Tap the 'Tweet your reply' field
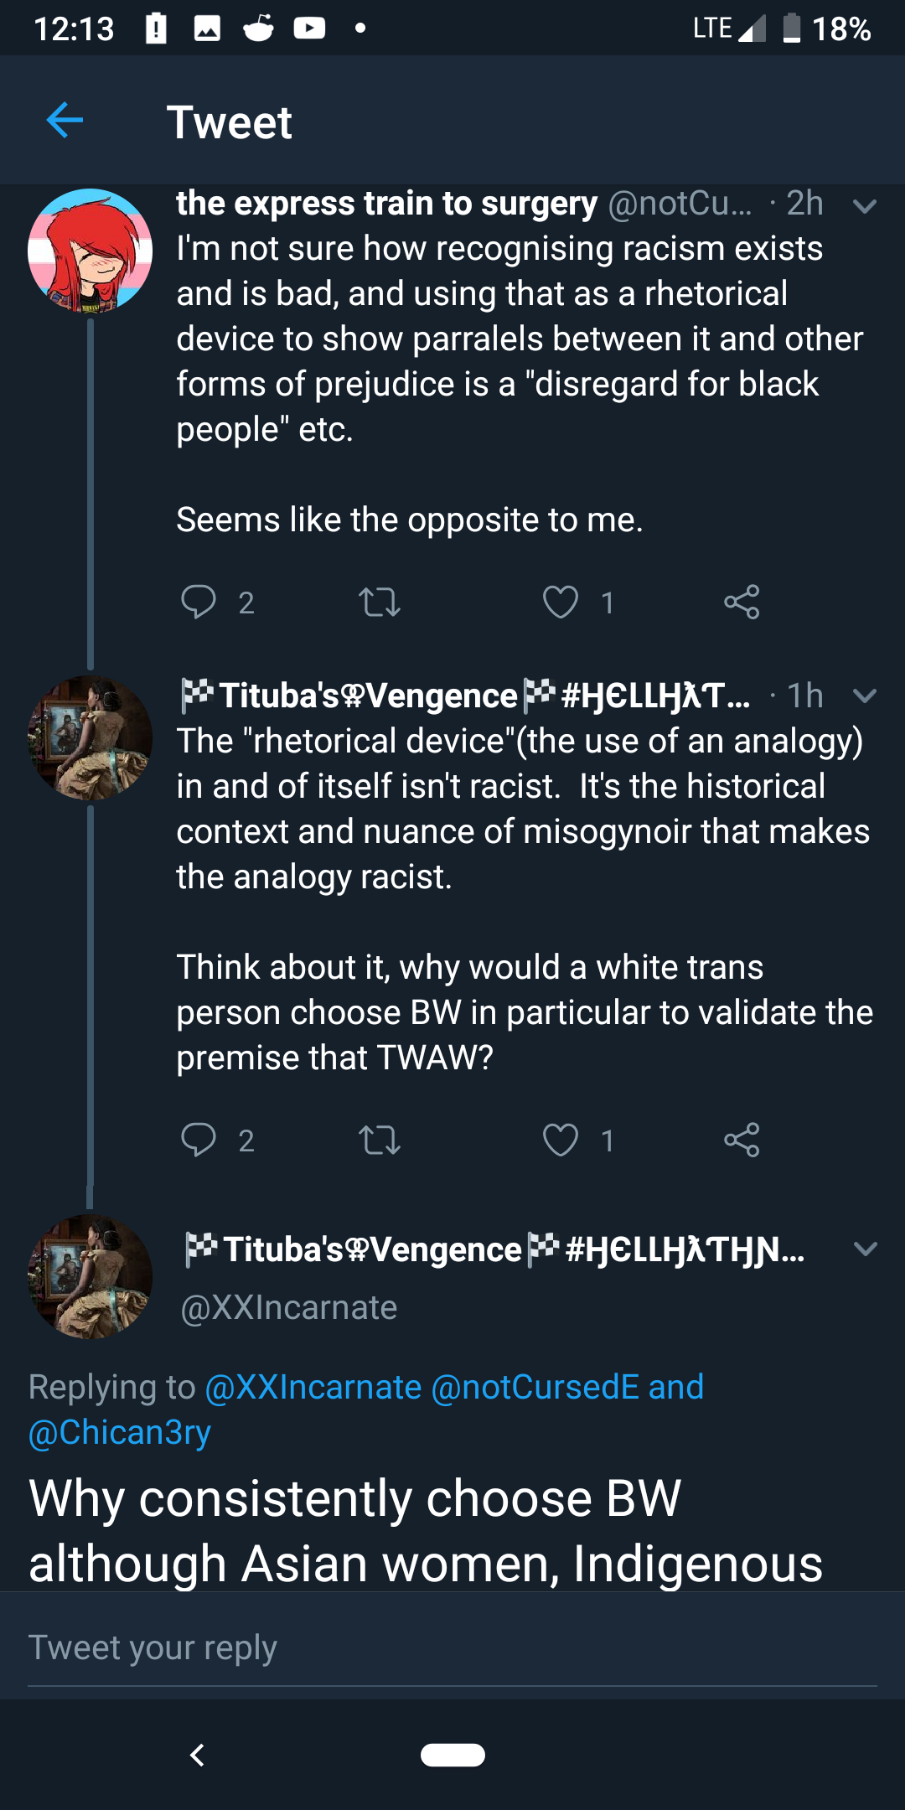The width and height of the screenshot is (905, 1810). [x=452, y=1647]
